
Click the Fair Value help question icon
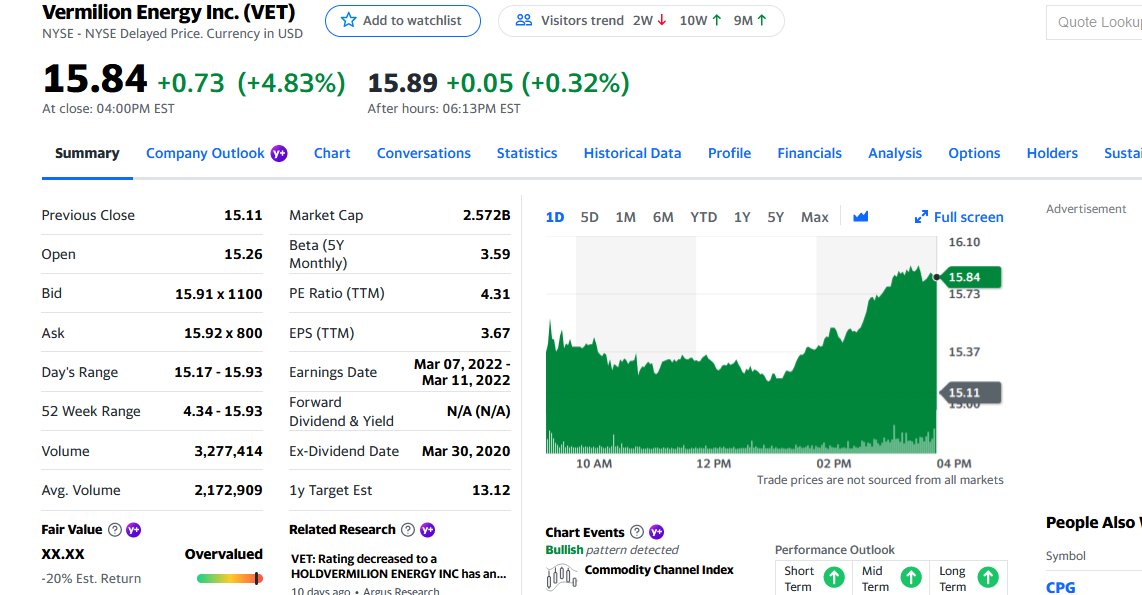(x=114, y=530)
